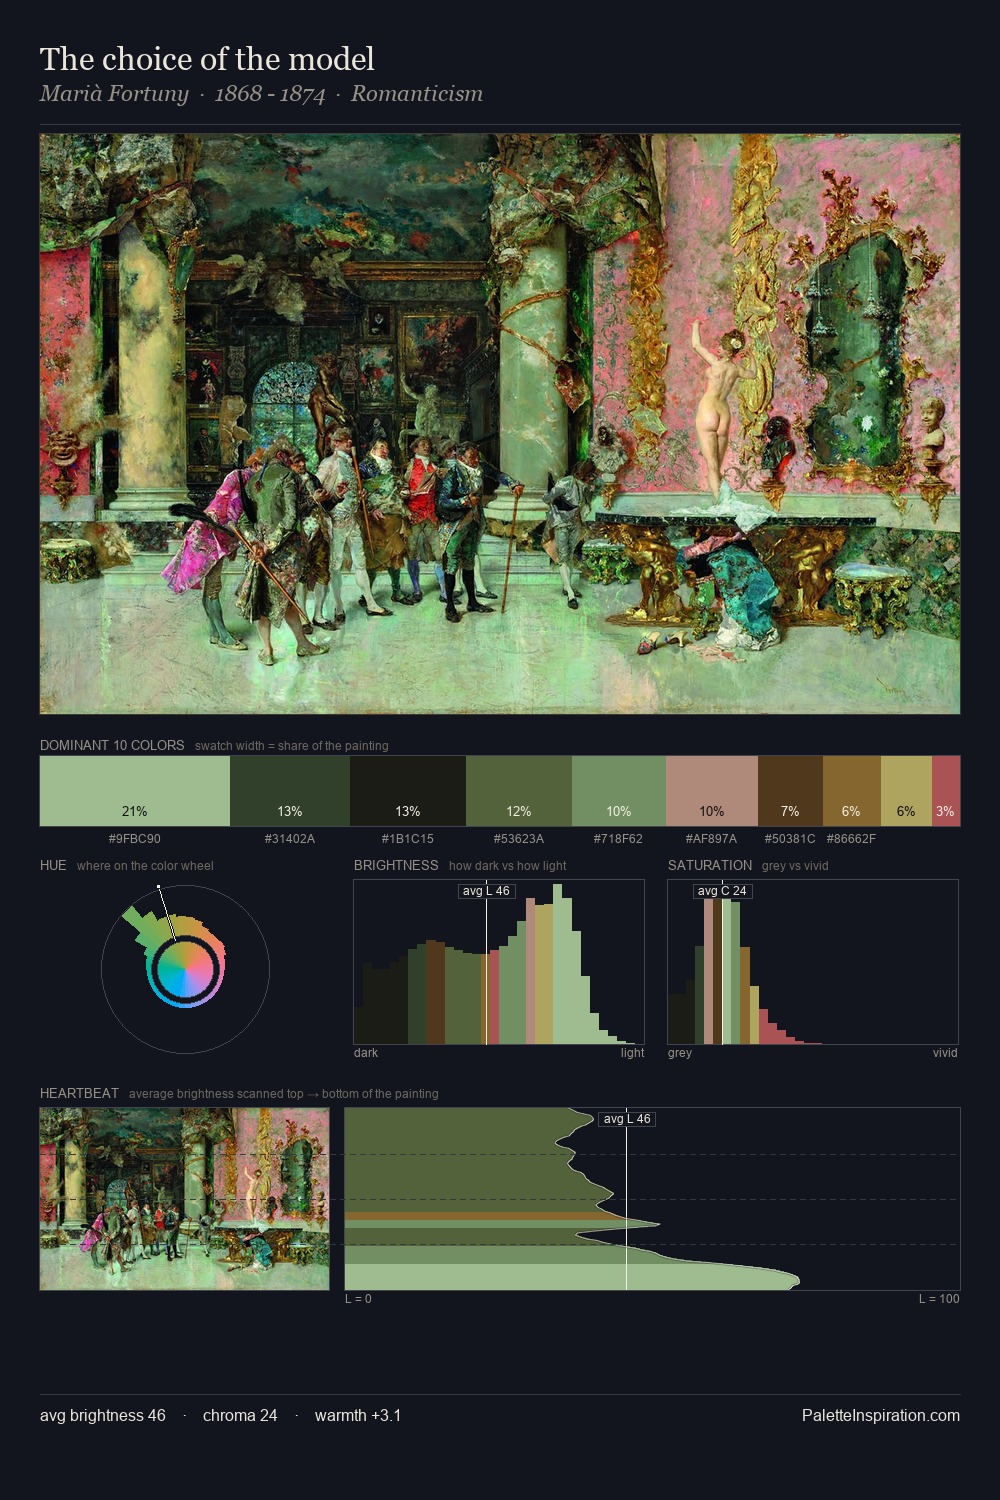The height and width of the screenshot is (1500, 1000).
Task: Click the small Heartbeat painting thumbnail
Action: tap(184, 1199)
